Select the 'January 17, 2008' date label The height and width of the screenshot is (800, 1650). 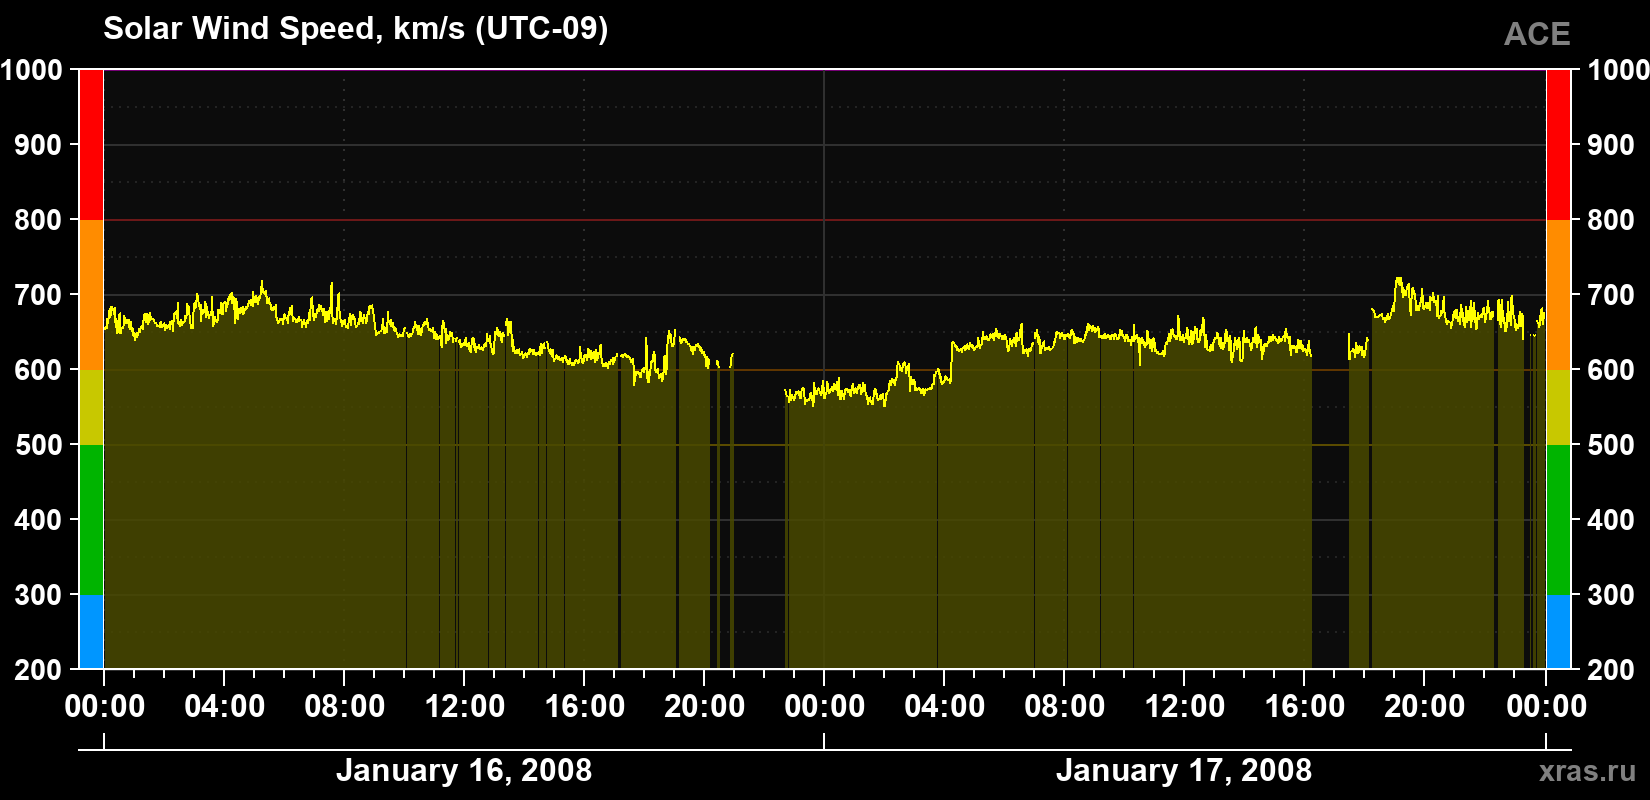(x=1184, y=770)
